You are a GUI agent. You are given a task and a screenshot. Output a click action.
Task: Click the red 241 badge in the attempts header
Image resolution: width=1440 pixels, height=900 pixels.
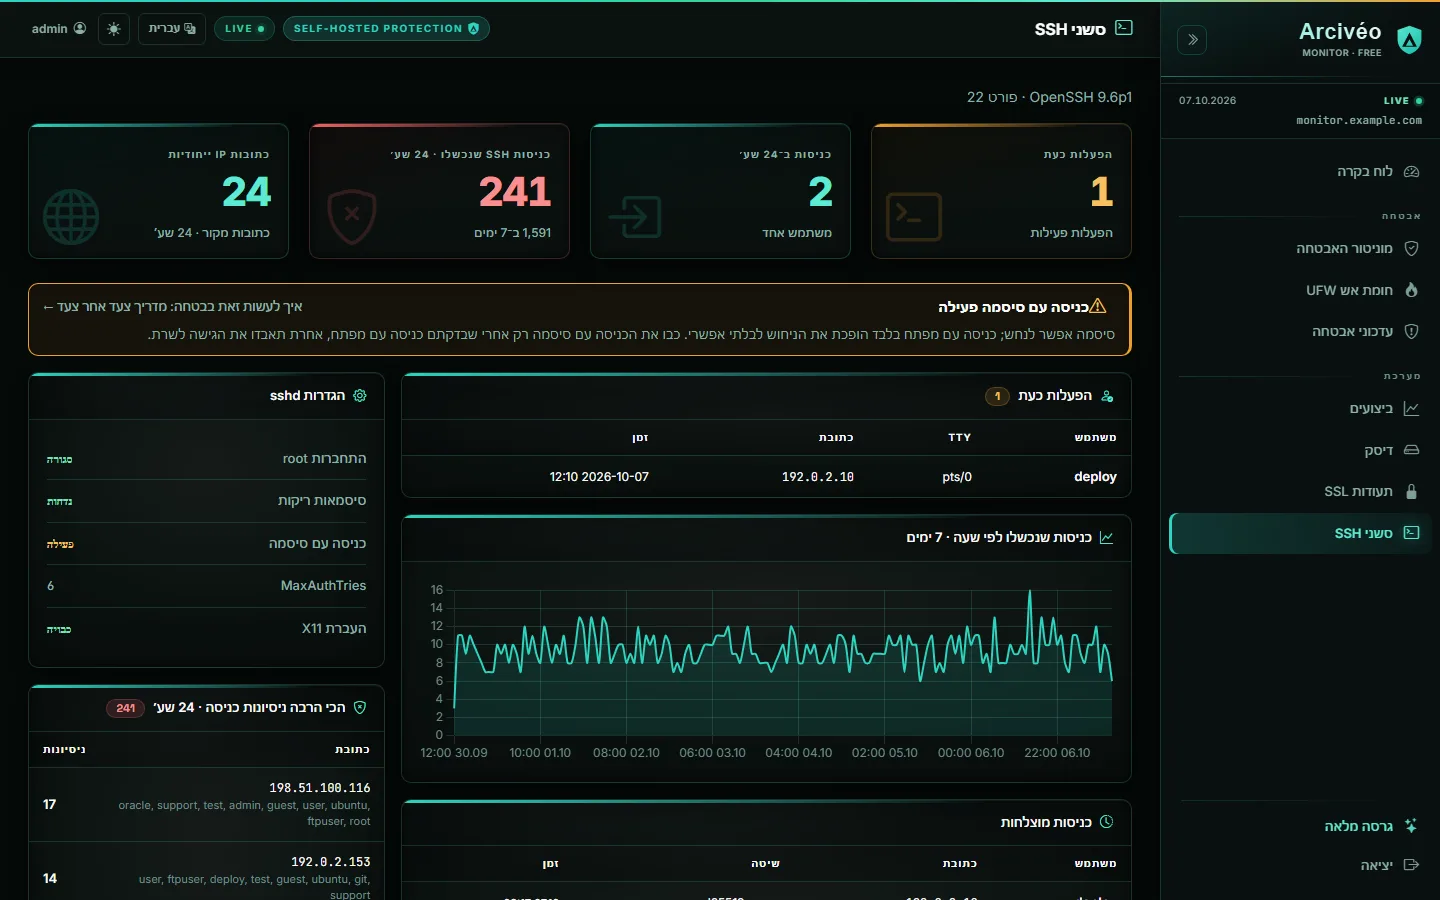[x=125, y=708]
